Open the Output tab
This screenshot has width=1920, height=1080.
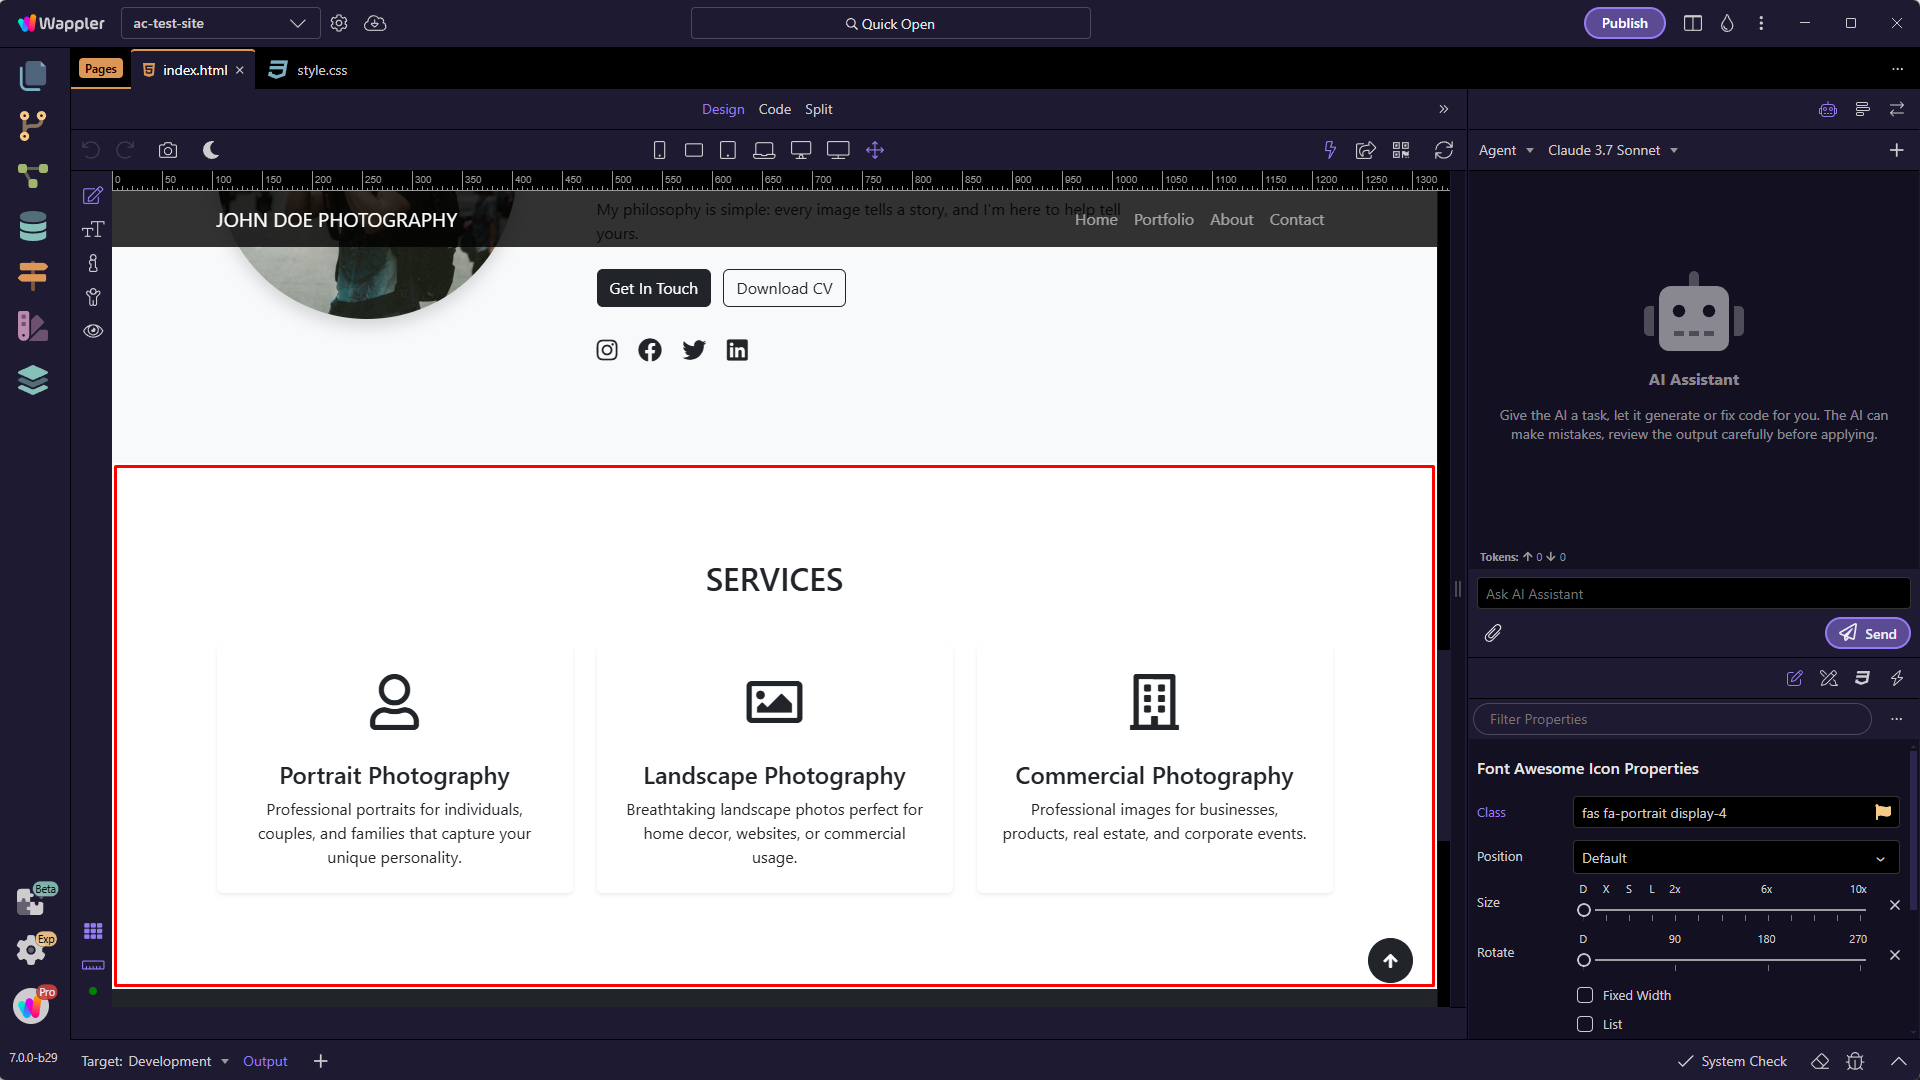pos(265,1061)
